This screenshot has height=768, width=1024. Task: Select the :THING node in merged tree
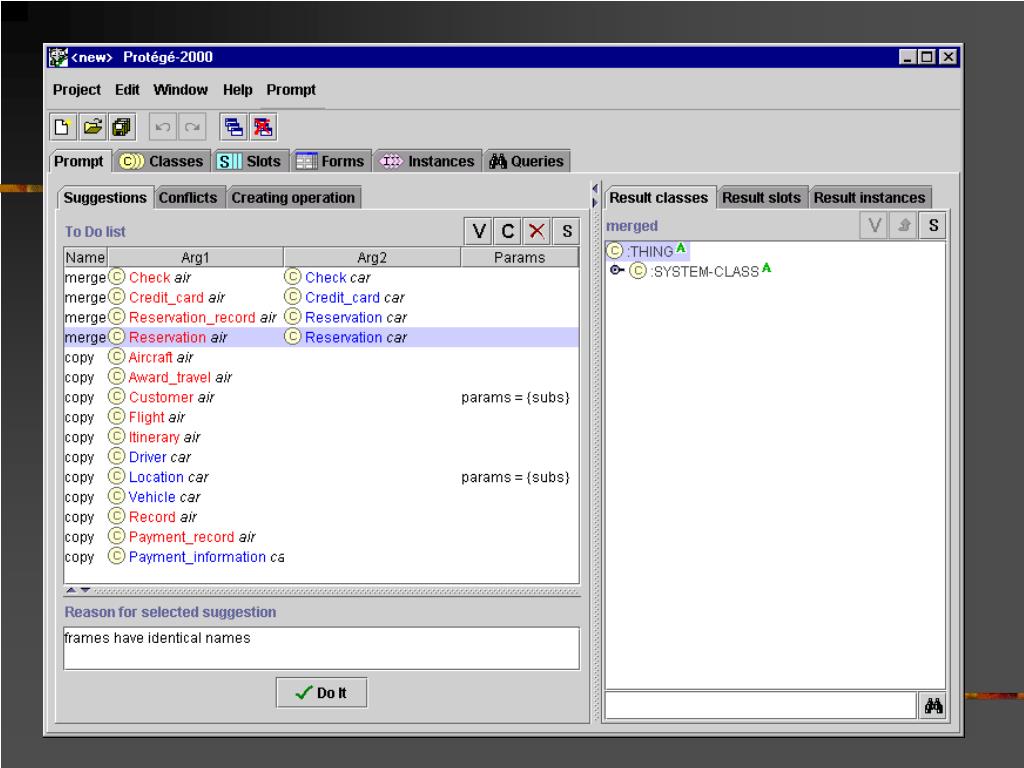click(x=647, y=251)
